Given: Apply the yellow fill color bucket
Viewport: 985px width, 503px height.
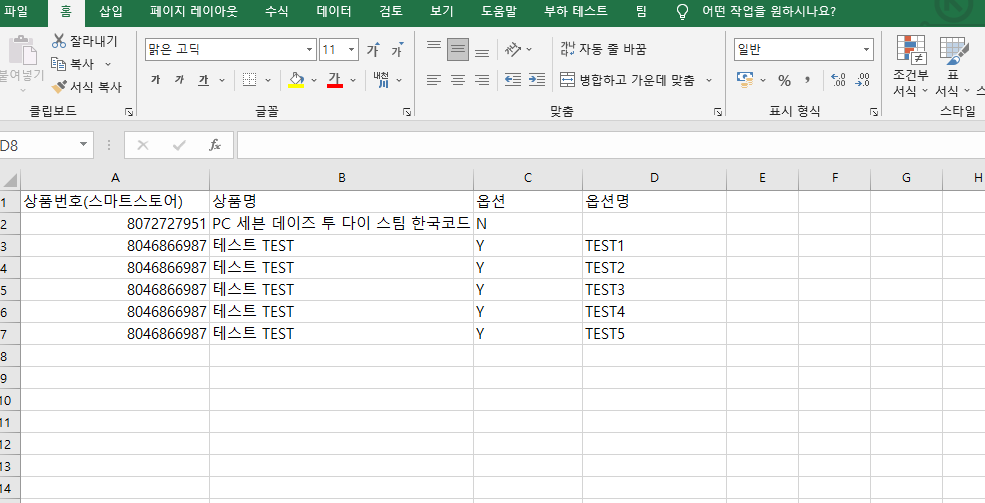Looking at the screenshot, I should pos(295,80).
